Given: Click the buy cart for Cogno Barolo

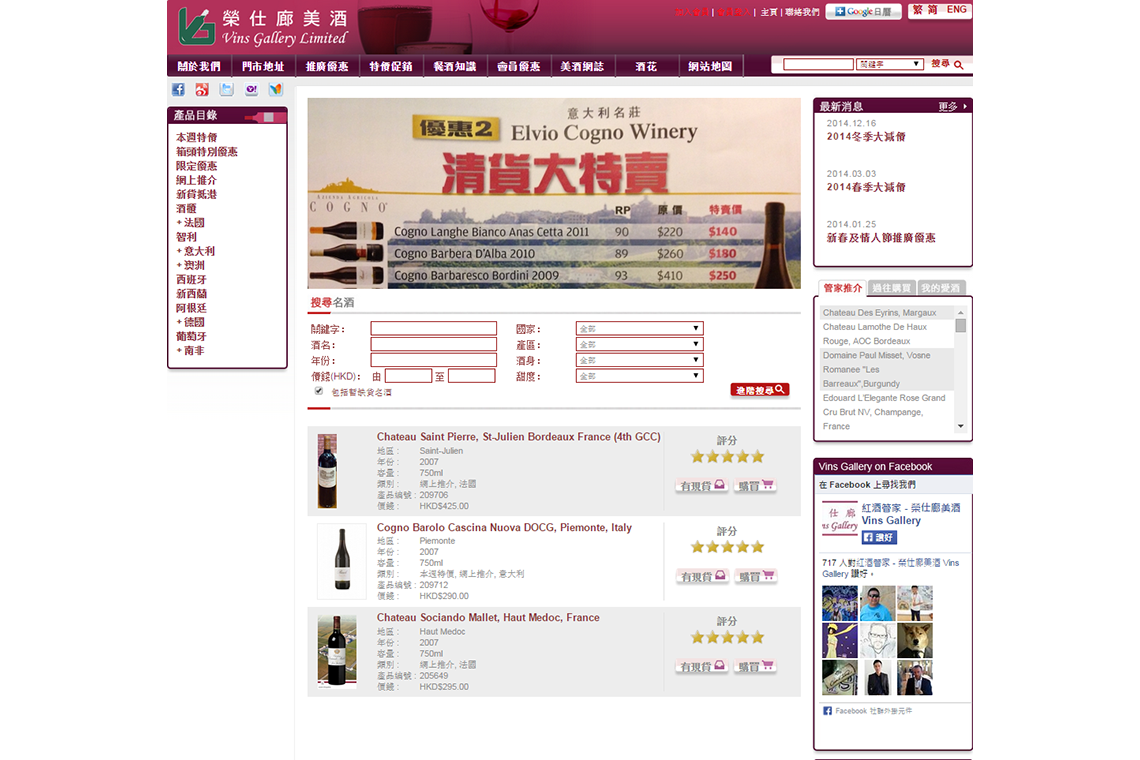Looking at the screenshot, I should pos(755,577).
